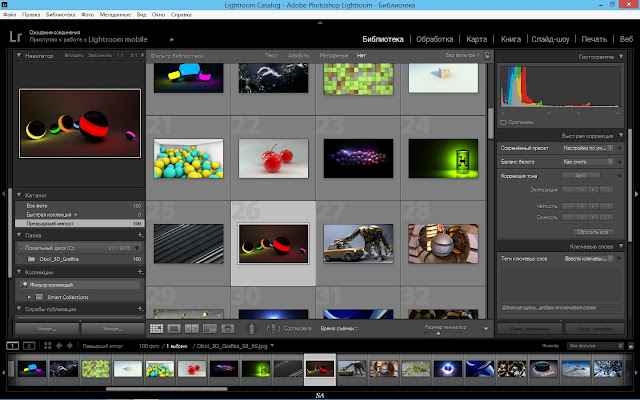Toggle the second window display button 2
Viewport: 640px width, 400px height.
pos(27,346)
